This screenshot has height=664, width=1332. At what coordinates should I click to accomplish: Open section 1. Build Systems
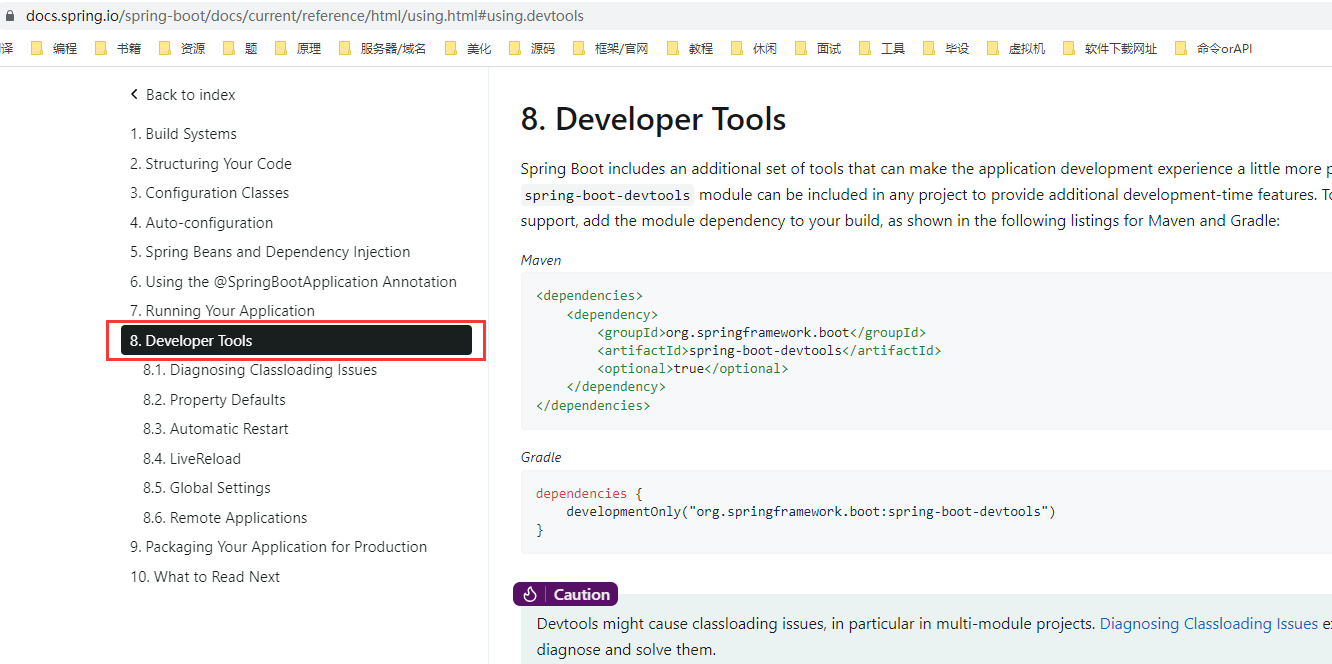(183, 134)
